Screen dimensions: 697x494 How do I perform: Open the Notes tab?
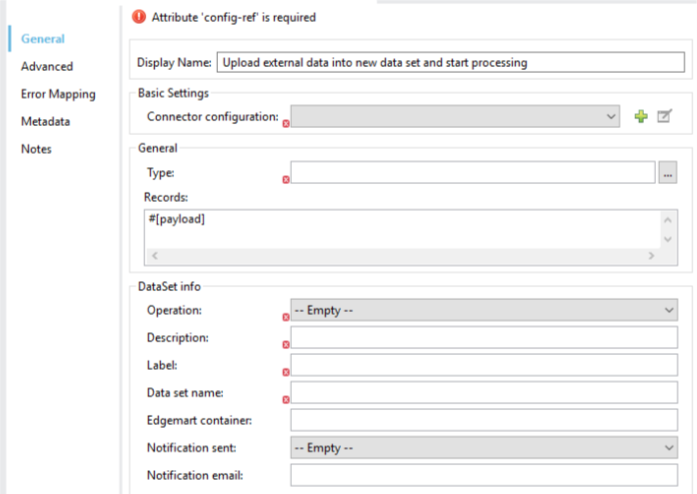coord(37,149)
